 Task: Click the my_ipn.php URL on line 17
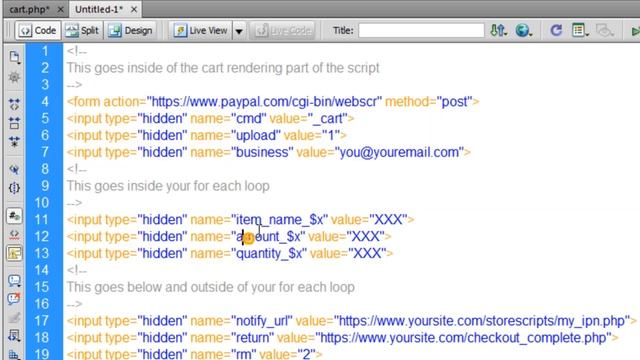coord(482,321)
